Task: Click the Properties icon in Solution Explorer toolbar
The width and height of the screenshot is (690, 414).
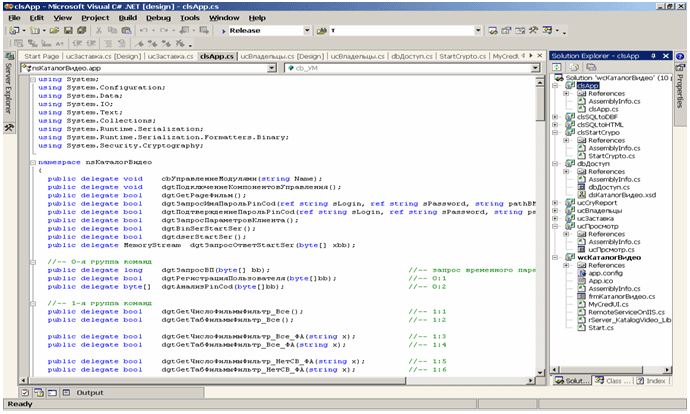Action: (591, 67)
